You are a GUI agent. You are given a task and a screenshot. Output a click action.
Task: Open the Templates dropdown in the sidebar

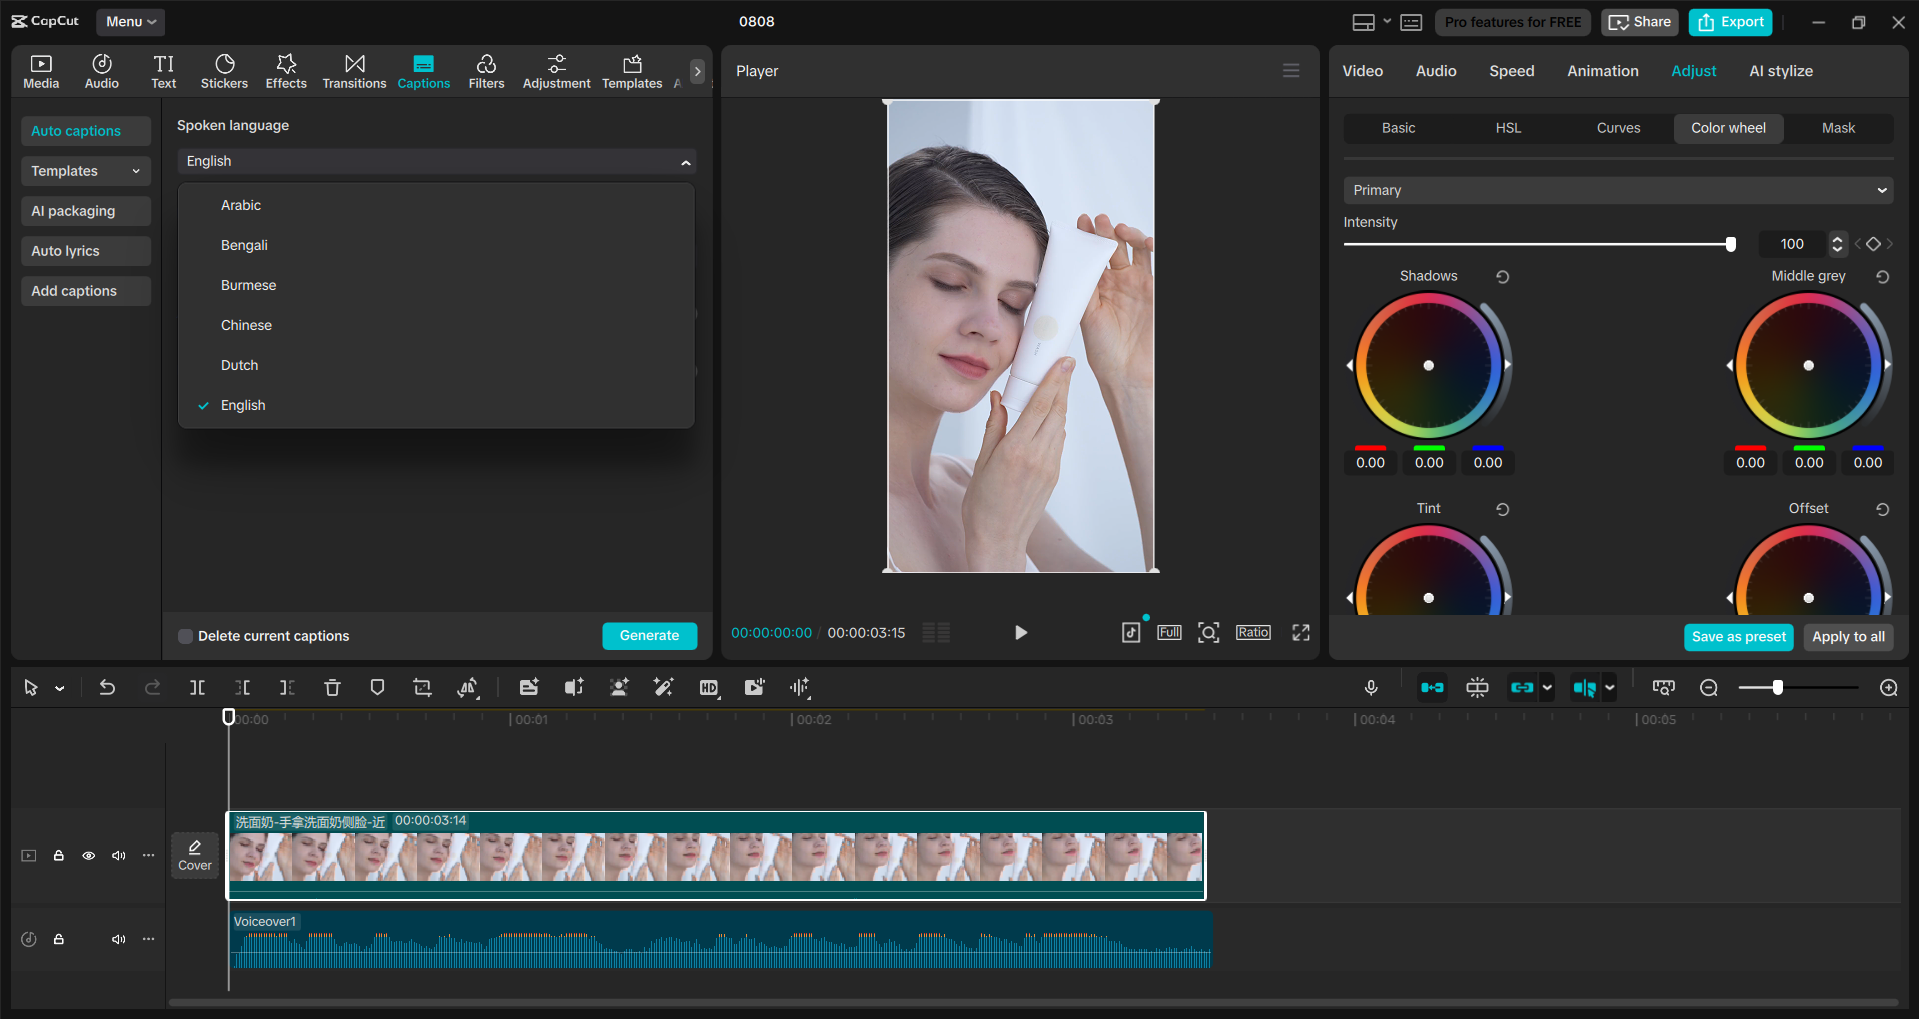tap(85, 171)
